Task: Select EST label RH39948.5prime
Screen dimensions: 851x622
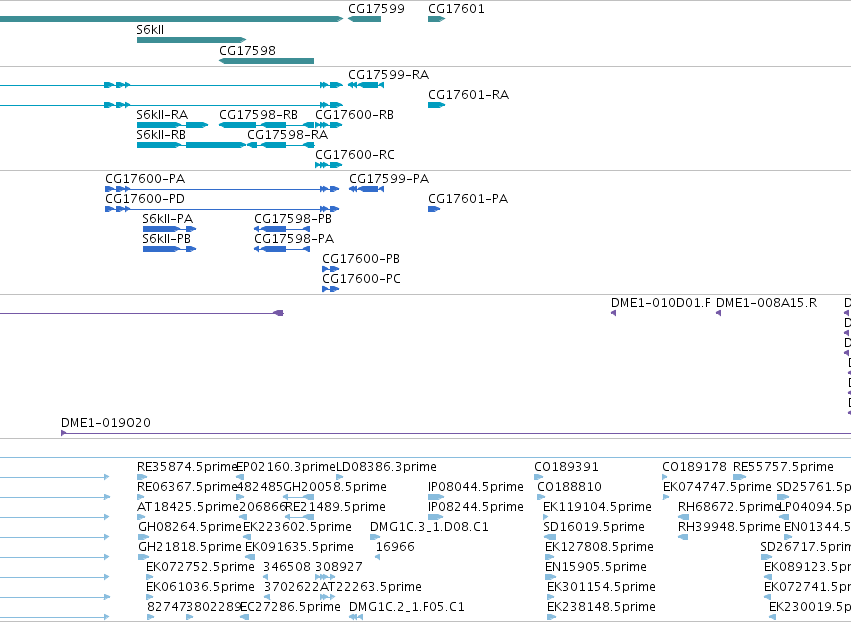Action: click(729, 527)
